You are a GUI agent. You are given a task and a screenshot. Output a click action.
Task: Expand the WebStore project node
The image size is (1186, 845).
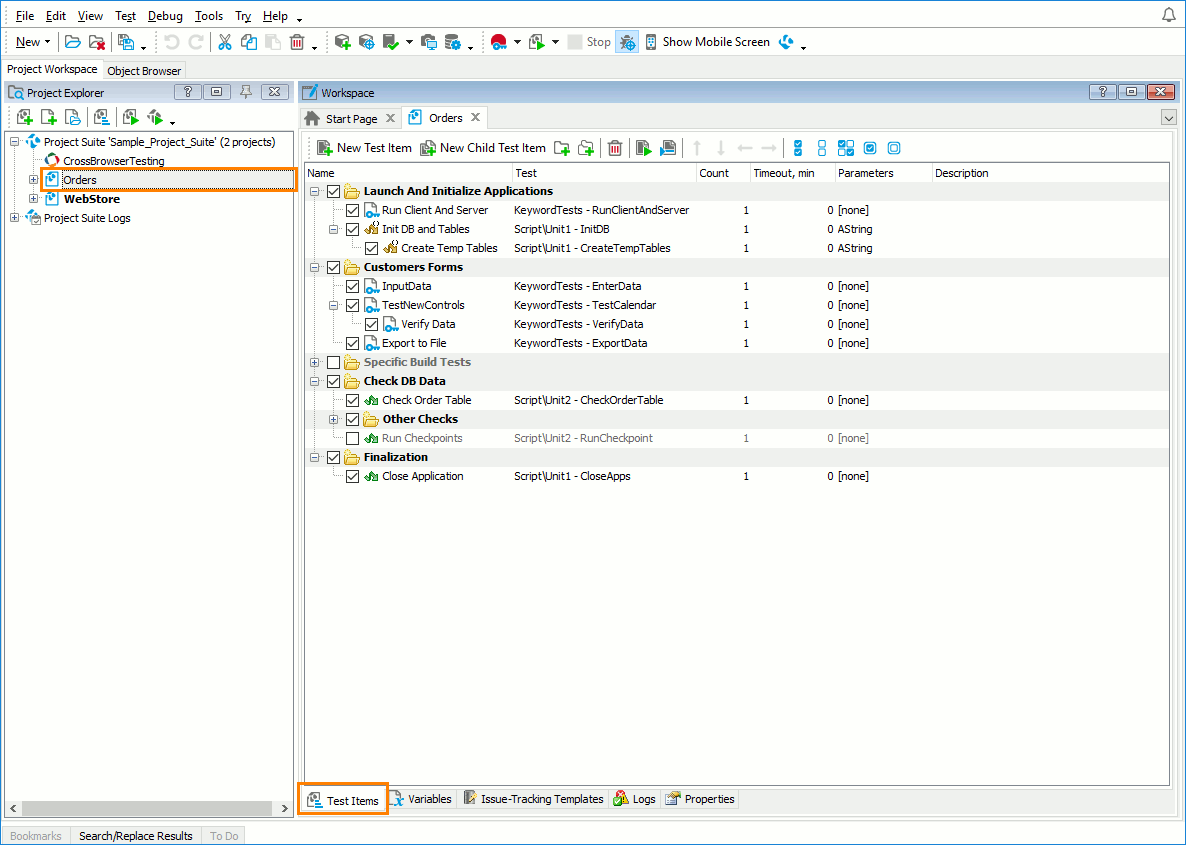pyautogui.click(x=33, y=199)
